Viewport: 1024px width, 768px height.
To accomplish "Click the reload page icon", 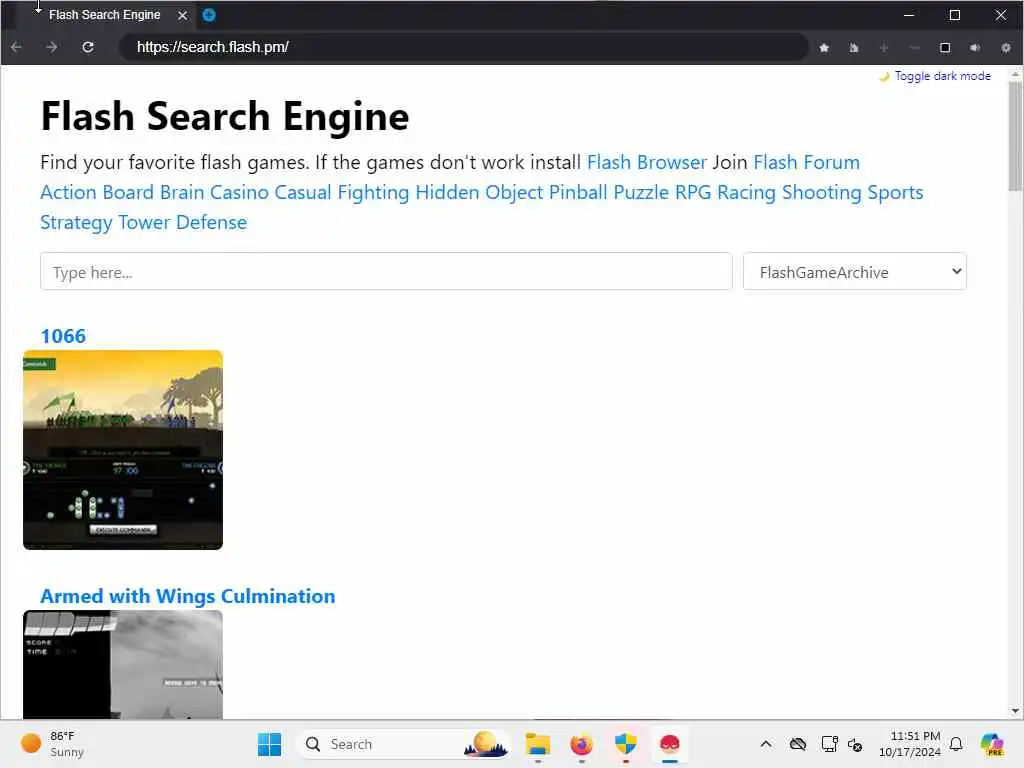I will point(88,47).
